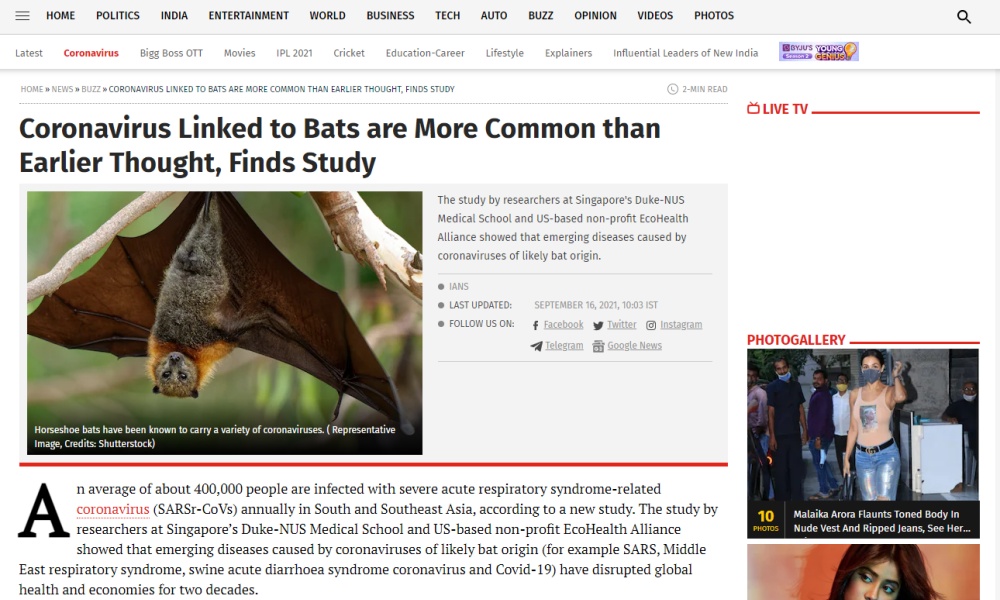Open the hamburger menu icon
1000x600 pixels.
click(x=23, y=16)
